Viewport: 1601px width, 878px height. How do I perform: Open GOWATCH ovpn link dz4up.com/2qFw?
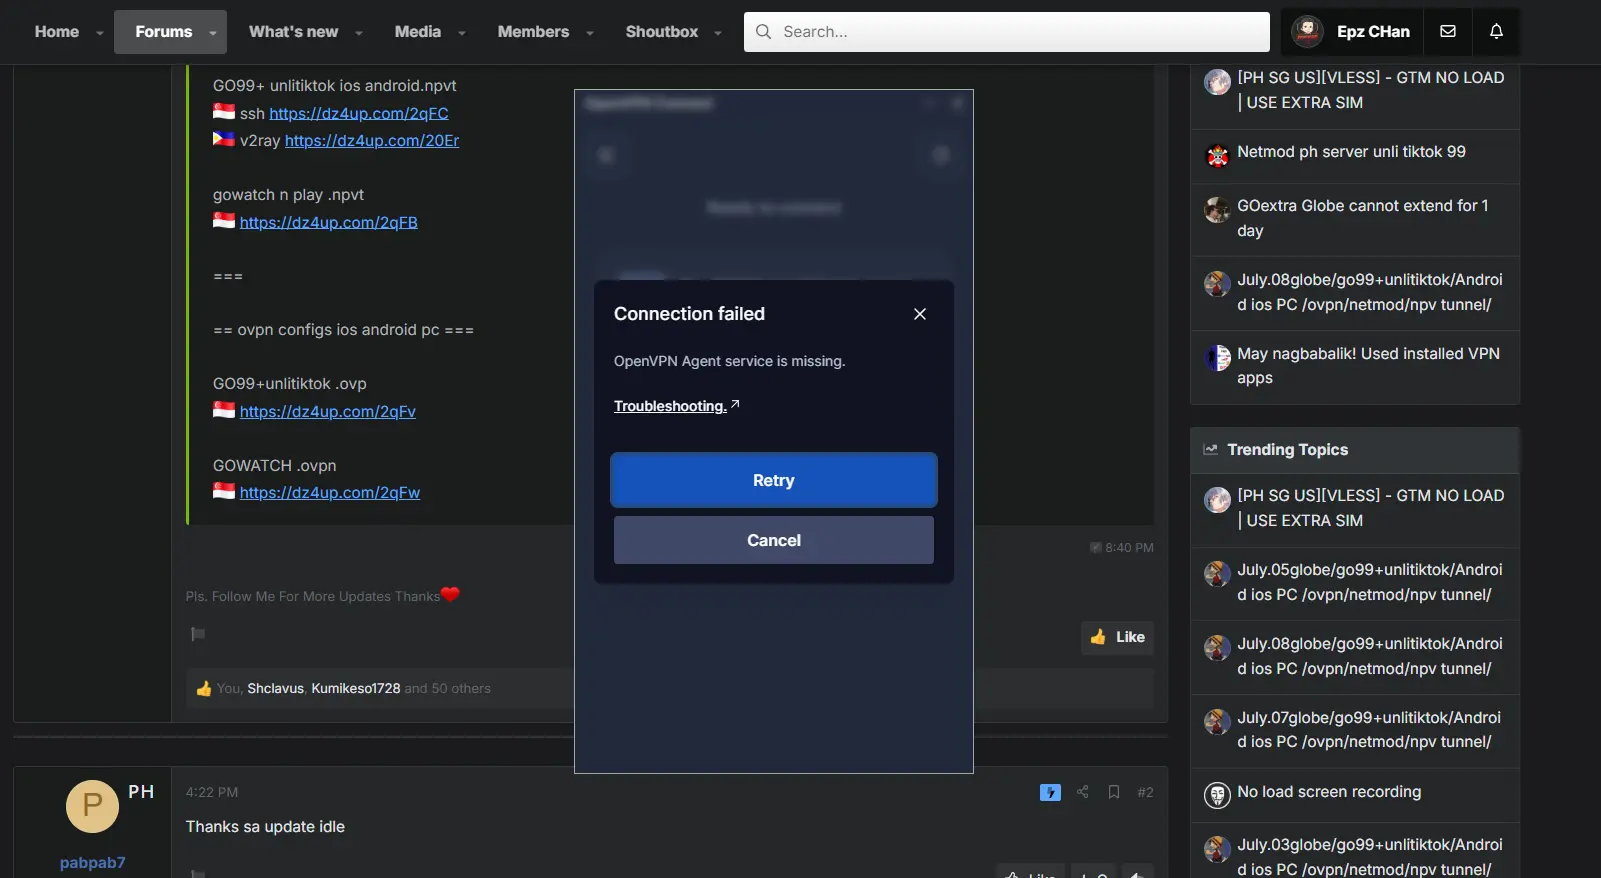pyautogui.click(x=330, y=492)
